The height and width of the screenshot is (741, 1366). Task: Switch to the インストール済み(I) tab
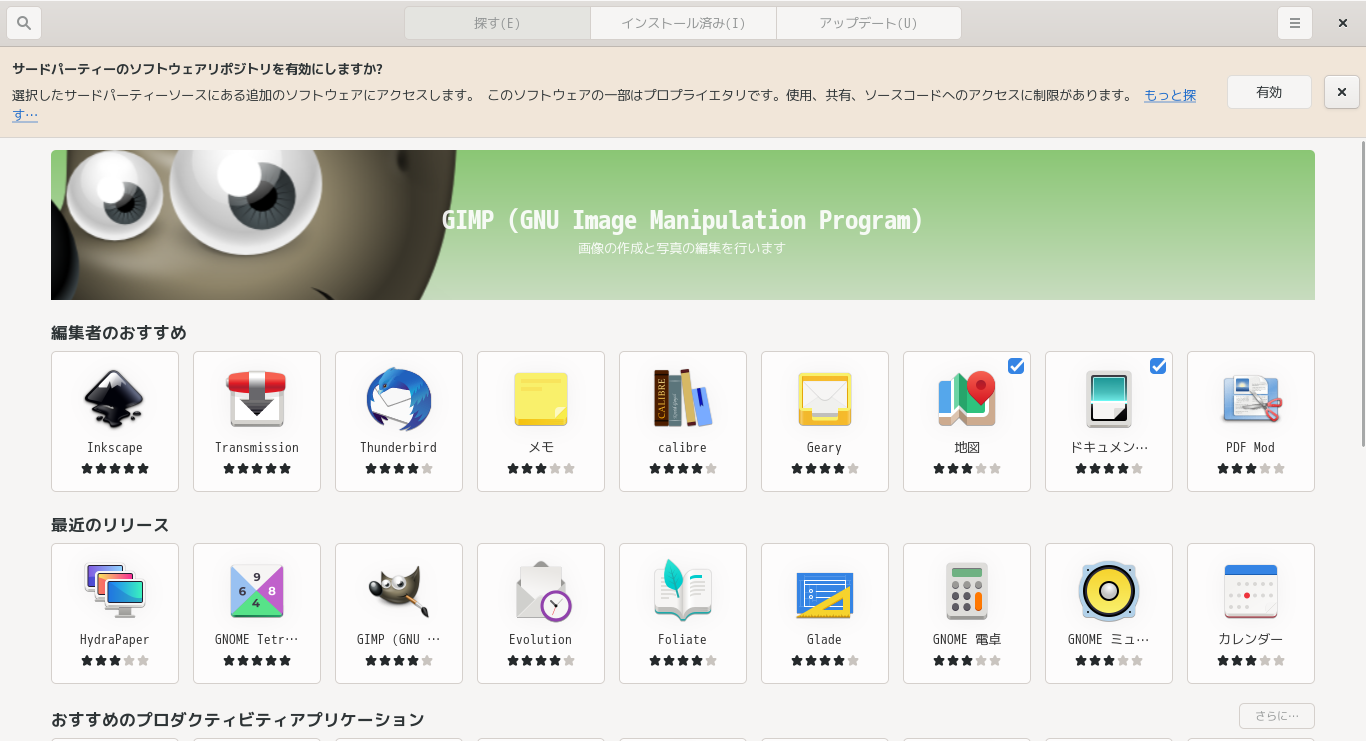[684, 23]
